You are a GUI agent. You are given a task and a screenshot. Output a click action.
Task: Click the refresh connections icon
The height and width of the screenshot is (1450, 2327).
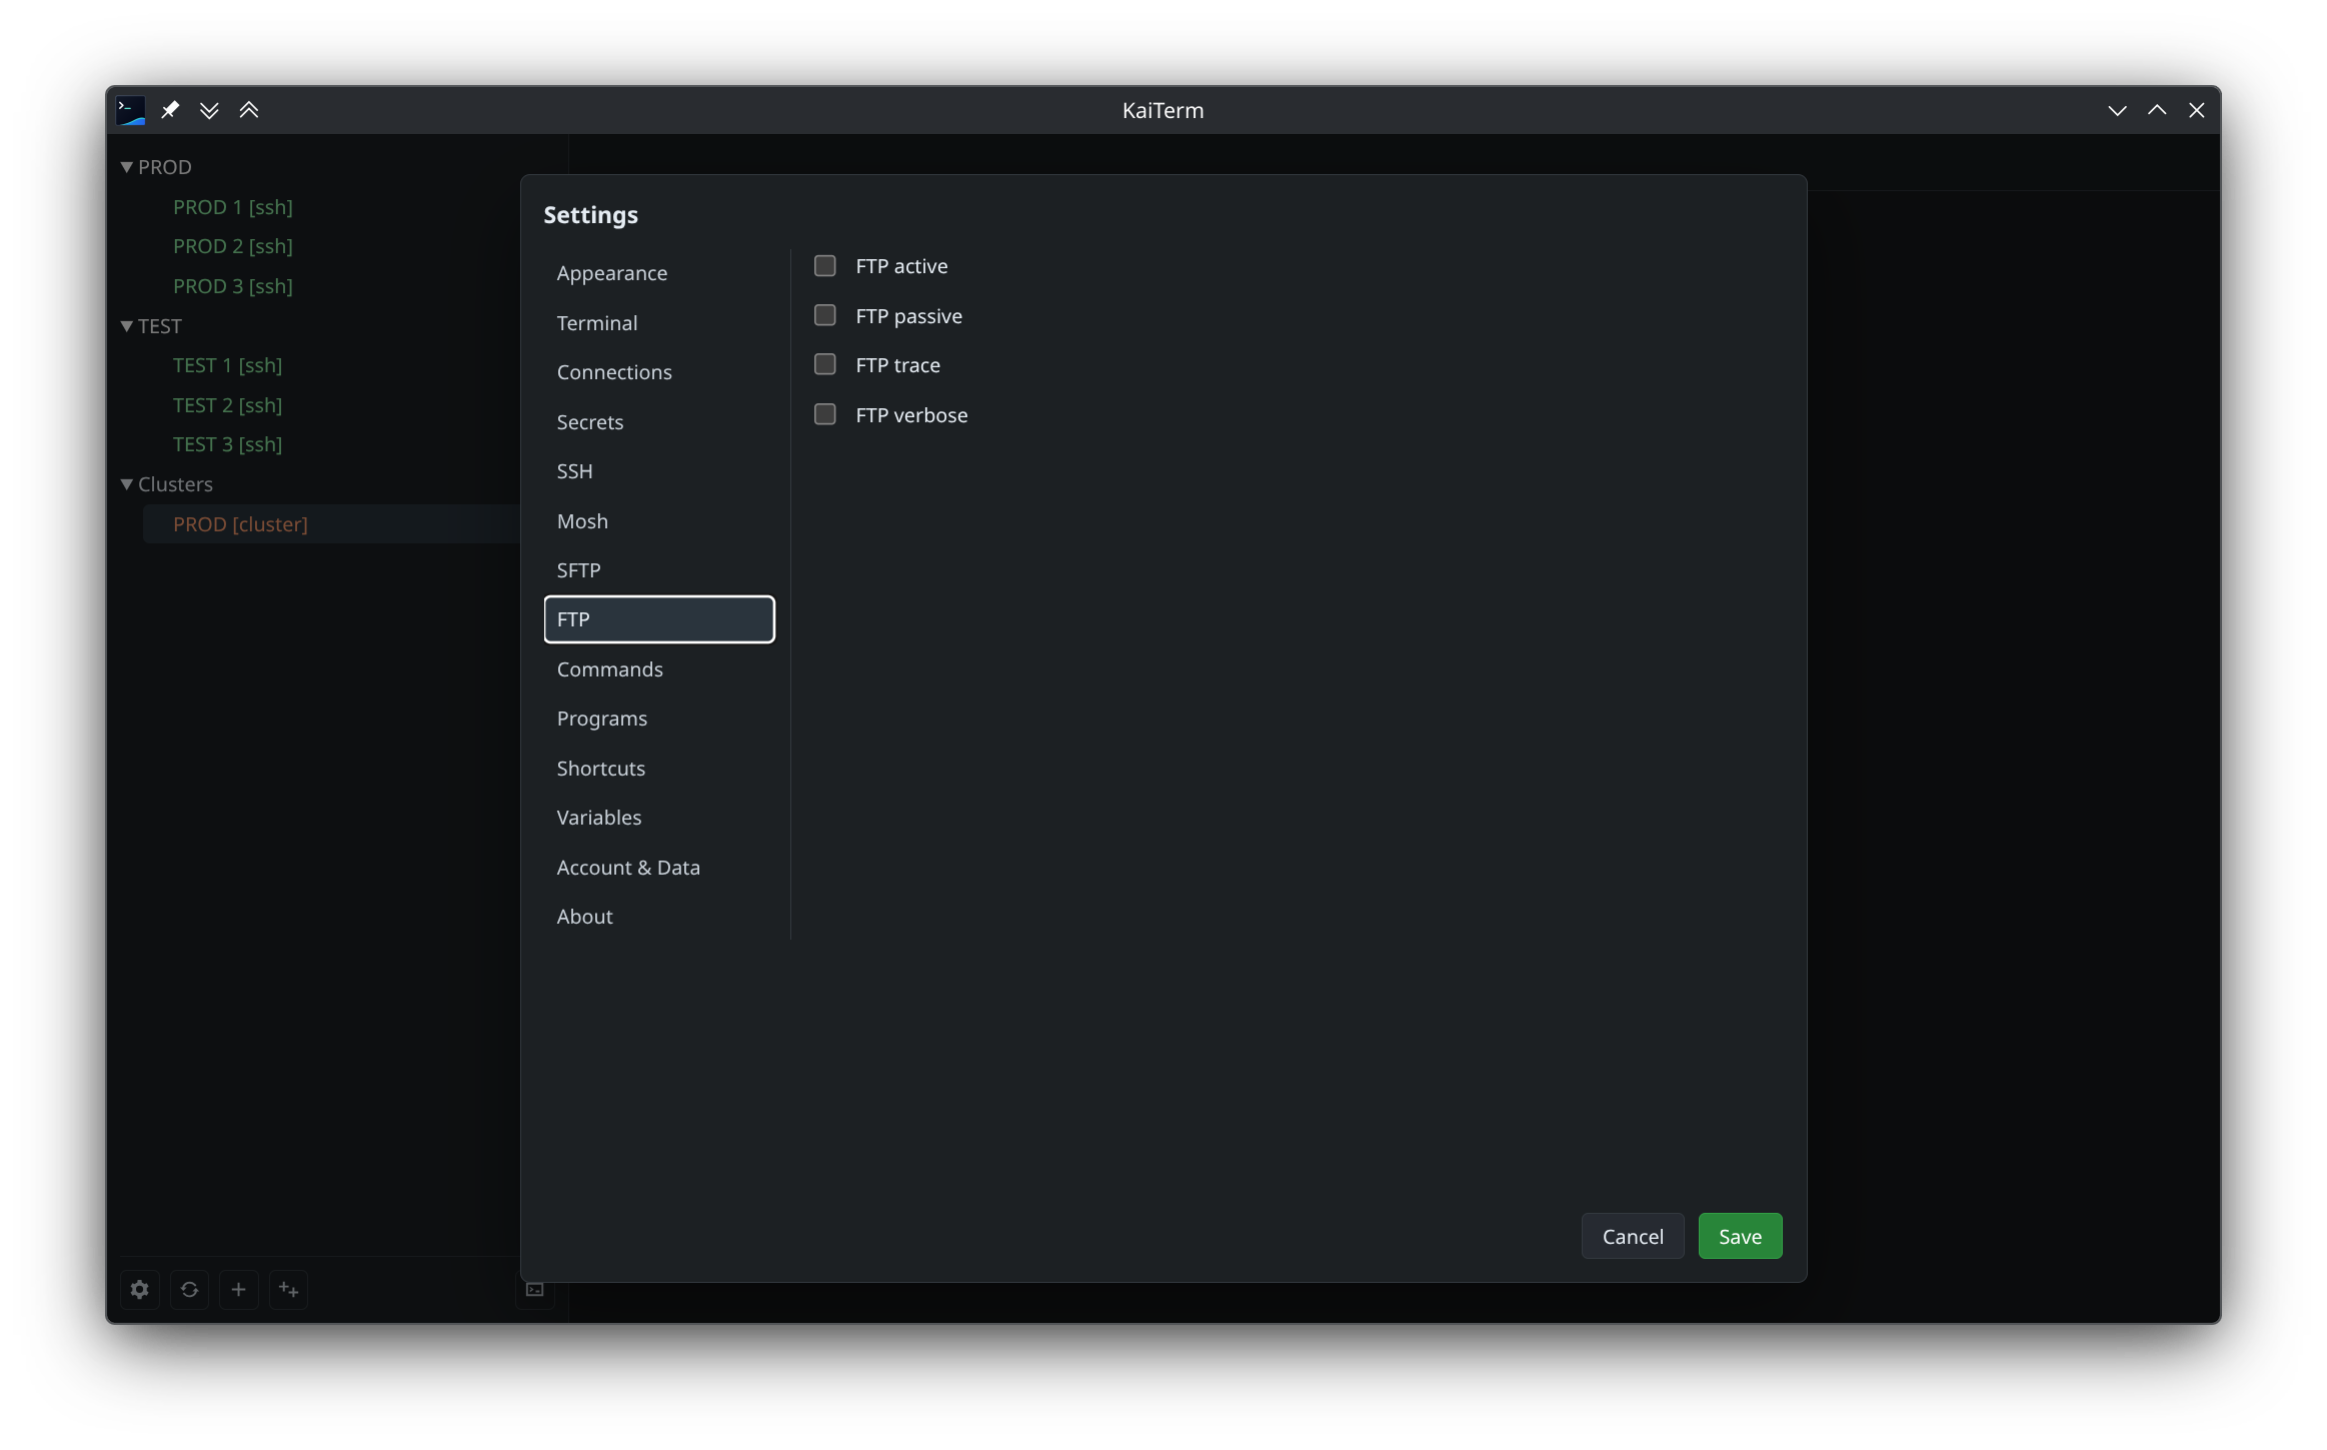tap(189, 1289)
